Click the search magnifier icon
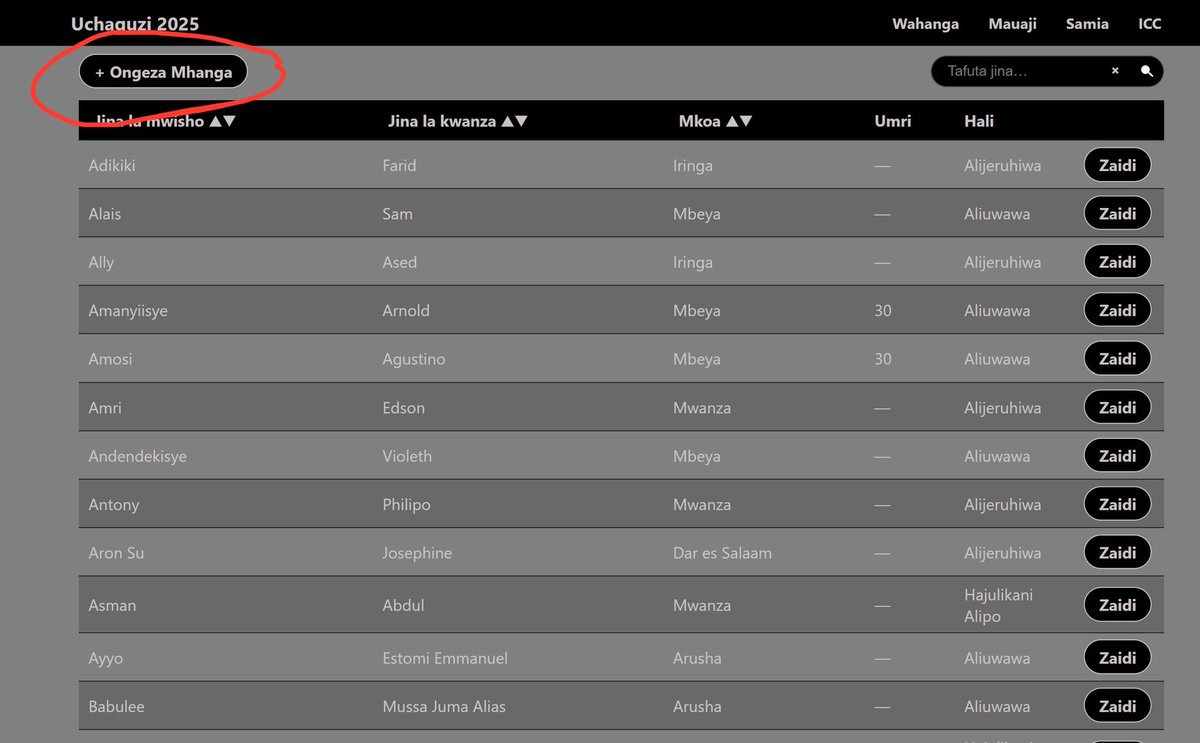Screen dimensions: 1200x743 coord(1147,71)
